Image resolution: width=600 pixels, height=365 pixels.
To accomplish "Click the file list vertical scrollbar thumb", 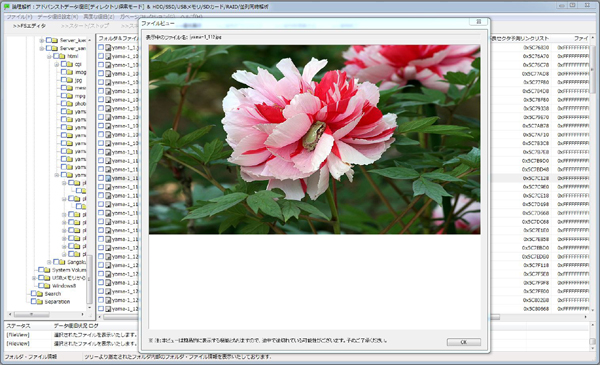I will (592, 69).
